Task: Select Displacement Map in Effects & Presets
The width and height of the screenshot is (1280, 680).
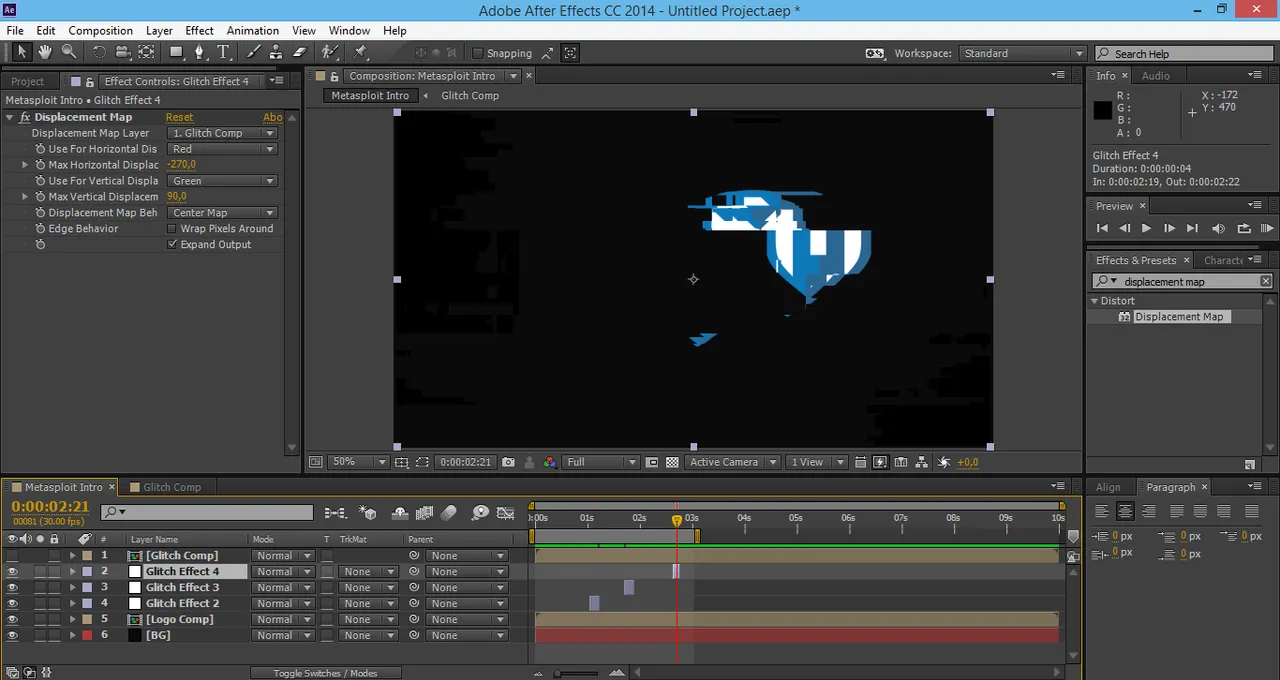Action: point(1178,317)
